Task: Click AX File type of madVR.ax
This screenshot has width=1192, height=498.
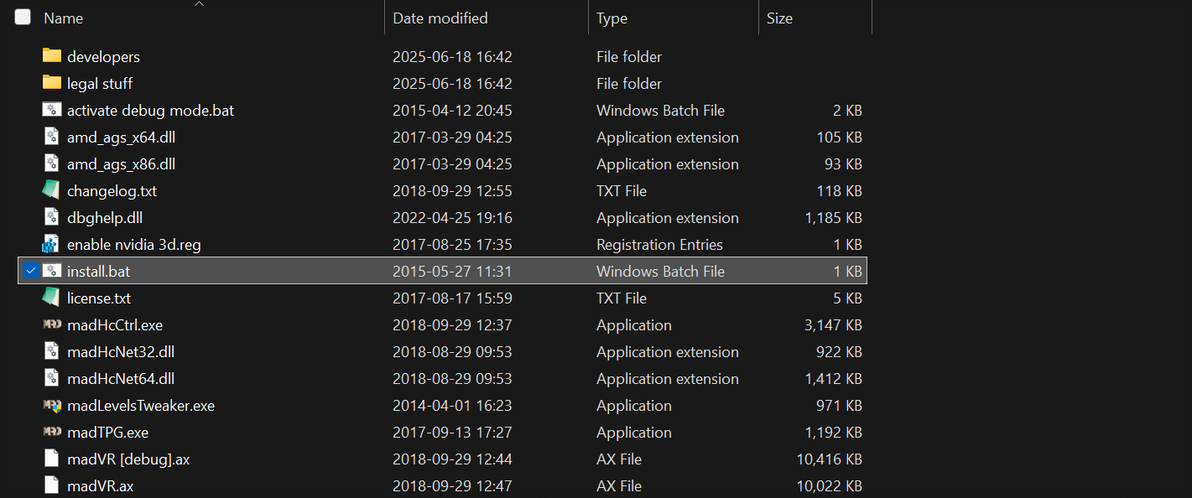Action: click(619, 486)
